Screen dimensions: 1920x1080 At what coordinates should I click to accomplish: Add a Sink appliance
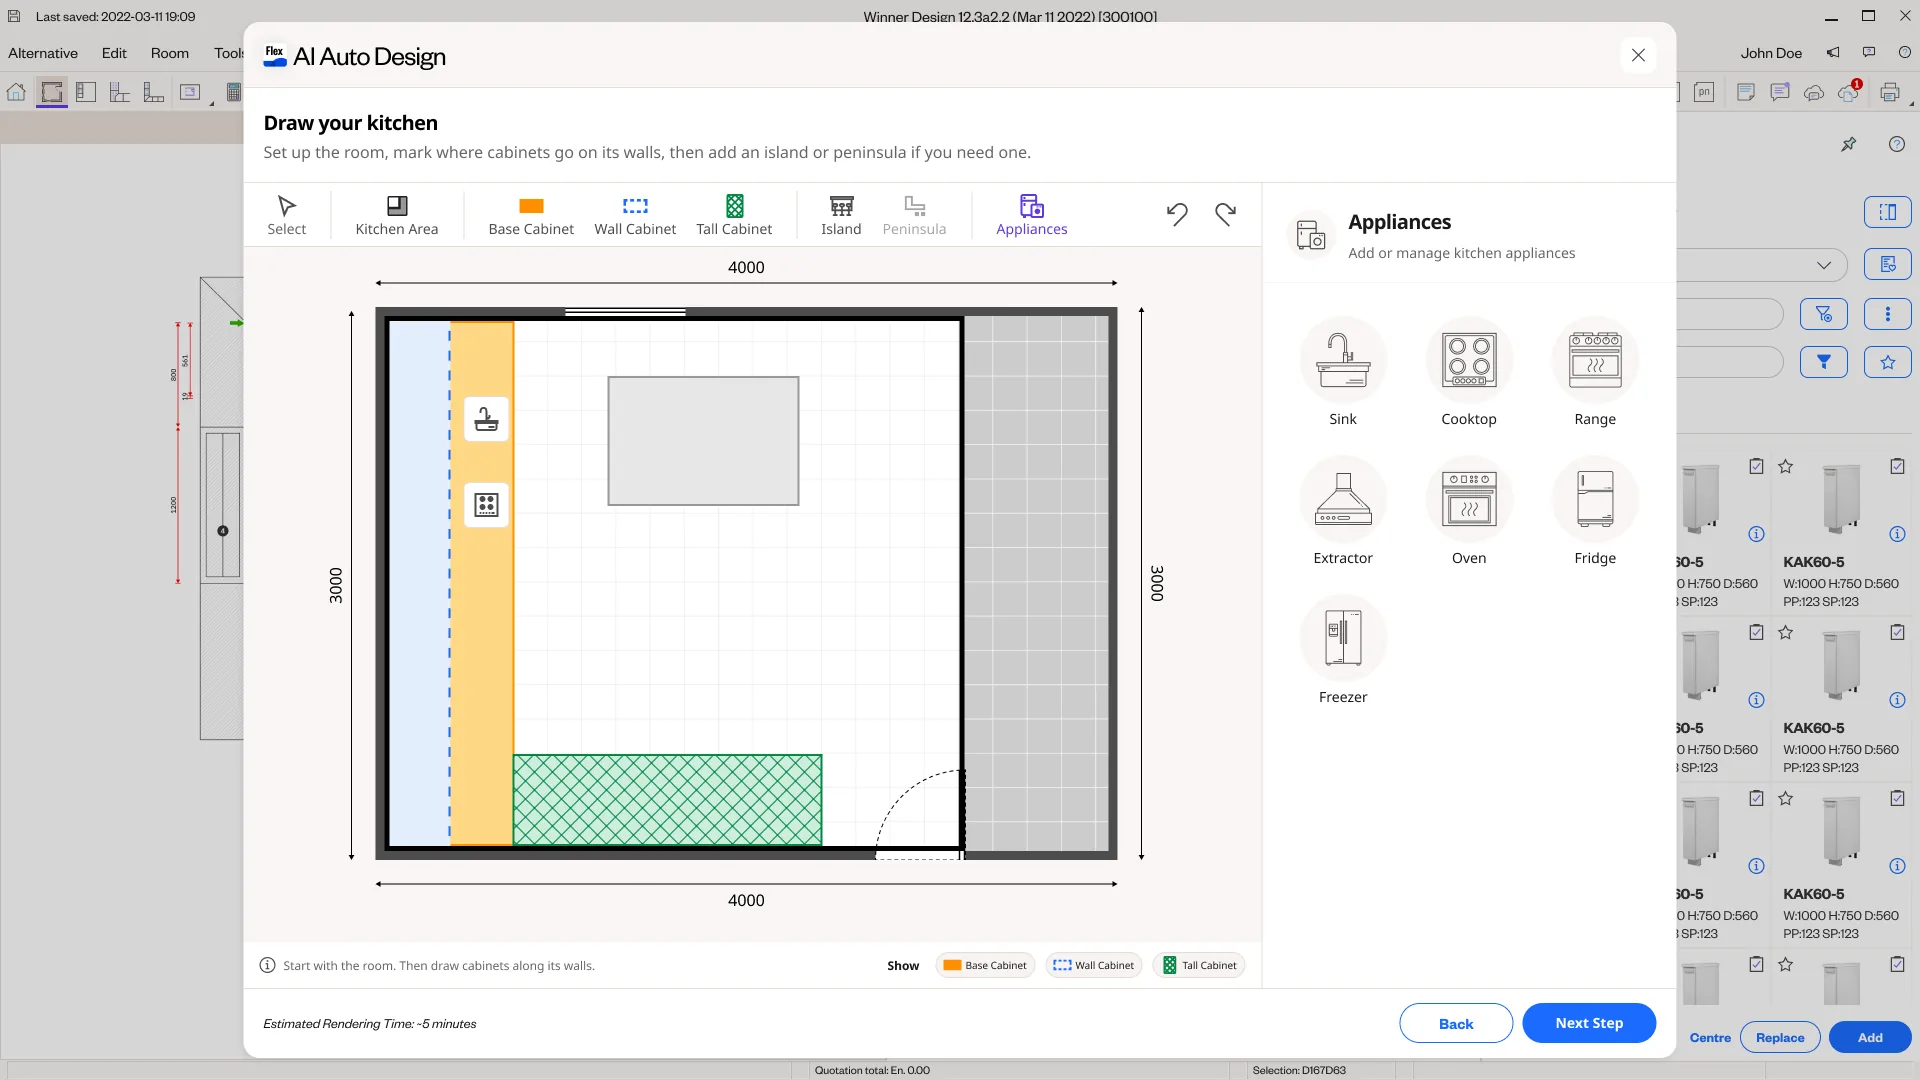pos(1343,371)
